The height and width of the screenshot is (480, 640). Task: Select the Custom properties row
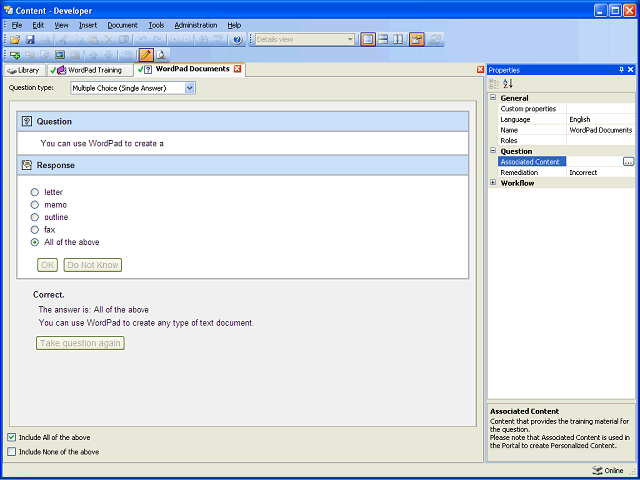566,109
